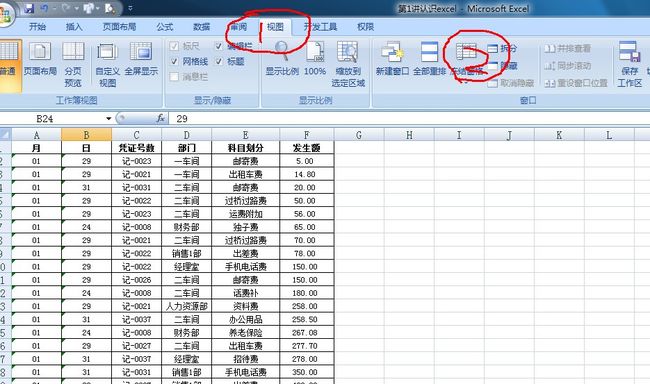
Task: Open a 新建窗口 new window
Action: tap(392, 59)
